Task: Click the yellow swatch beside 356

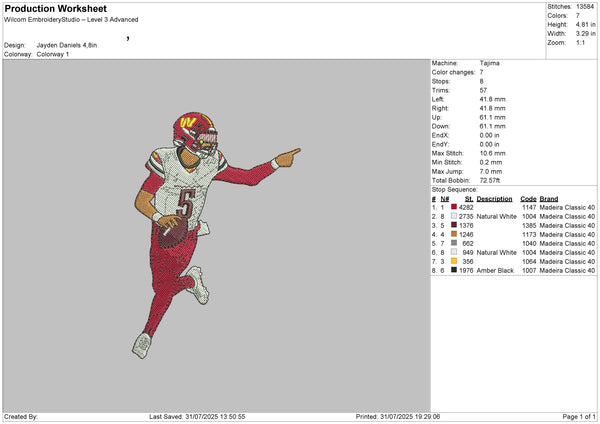Action: 454,261
